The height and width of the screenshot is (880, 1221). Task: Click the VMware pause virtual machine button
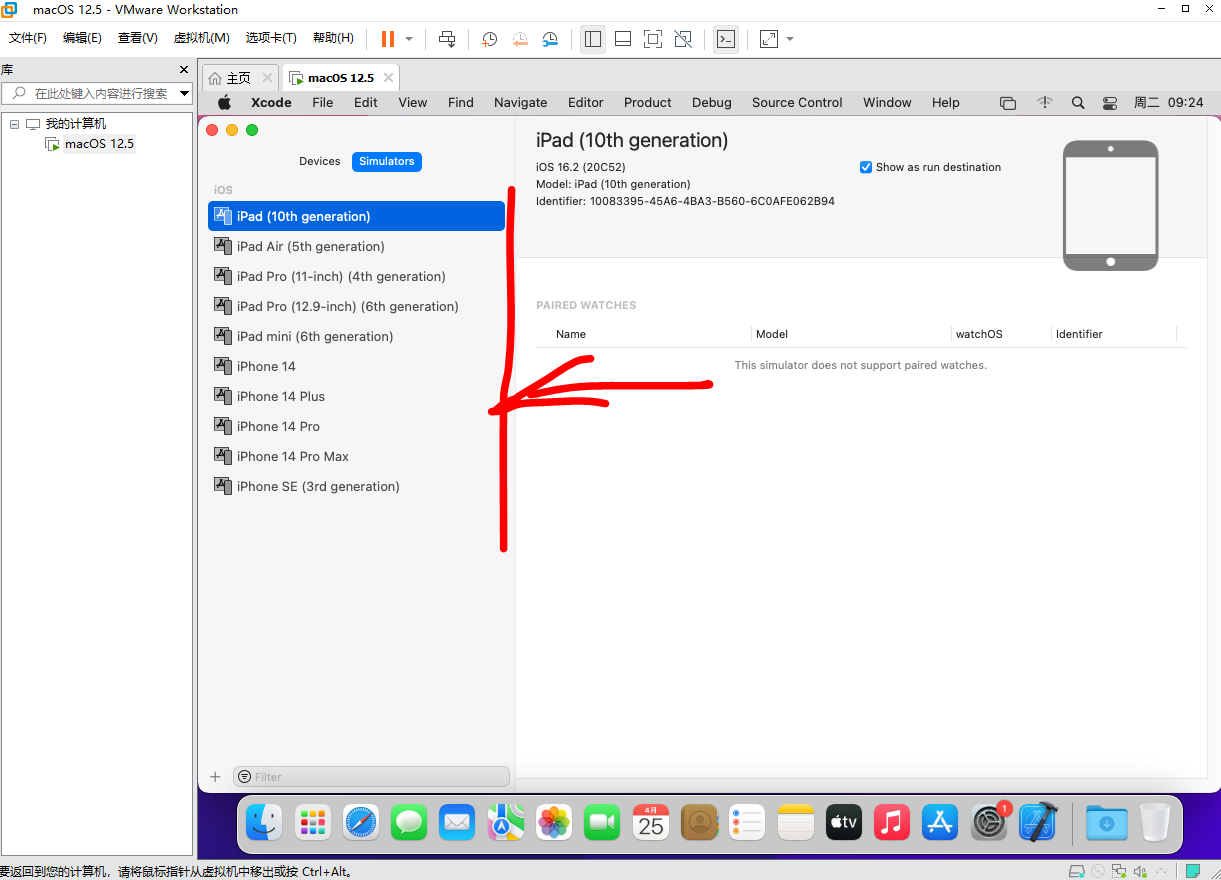(x=387, y=39)
